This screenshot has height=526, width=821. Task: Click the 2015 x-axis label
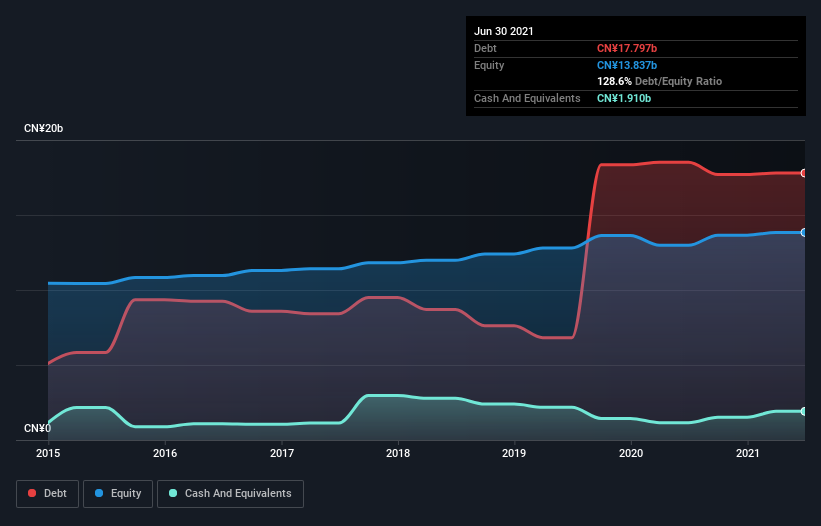48,453
